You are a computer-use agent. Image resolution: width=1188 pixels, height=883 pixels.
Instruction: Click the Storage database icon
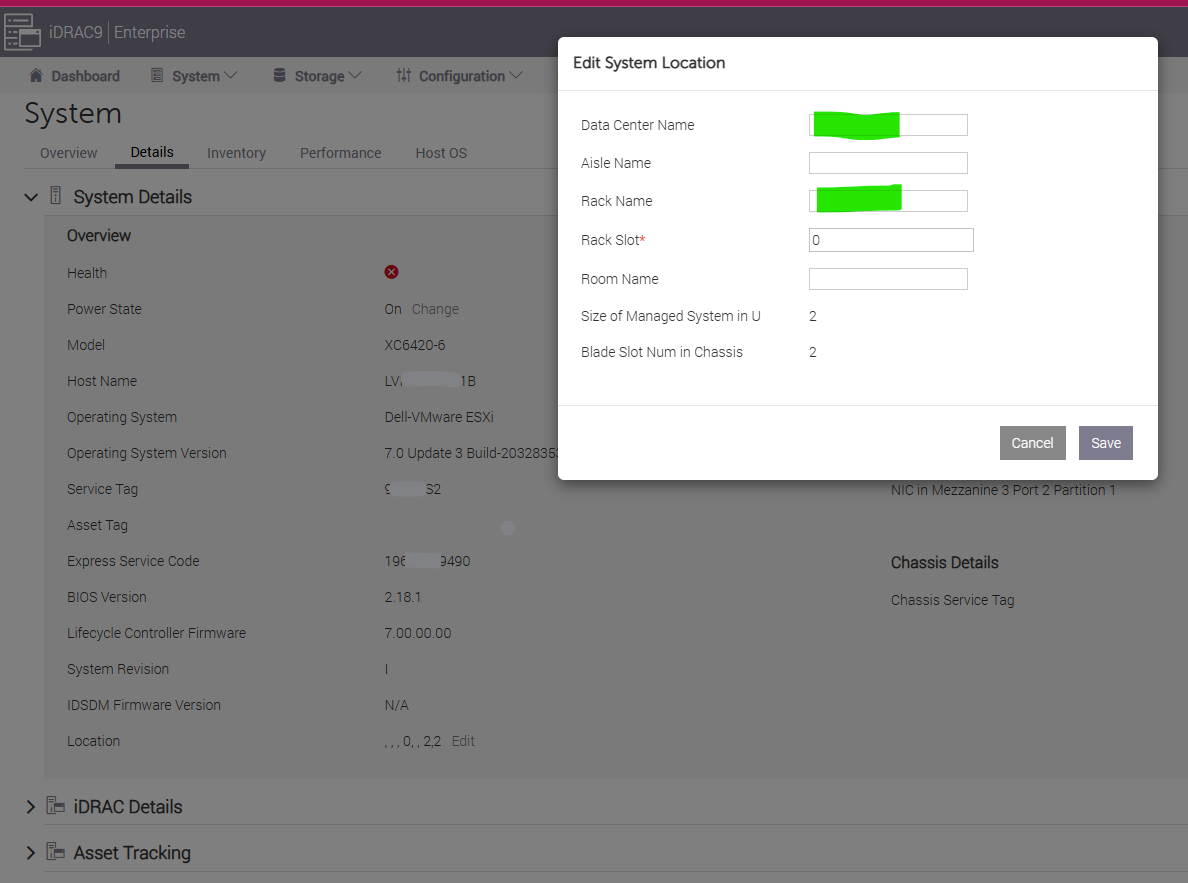280,75
